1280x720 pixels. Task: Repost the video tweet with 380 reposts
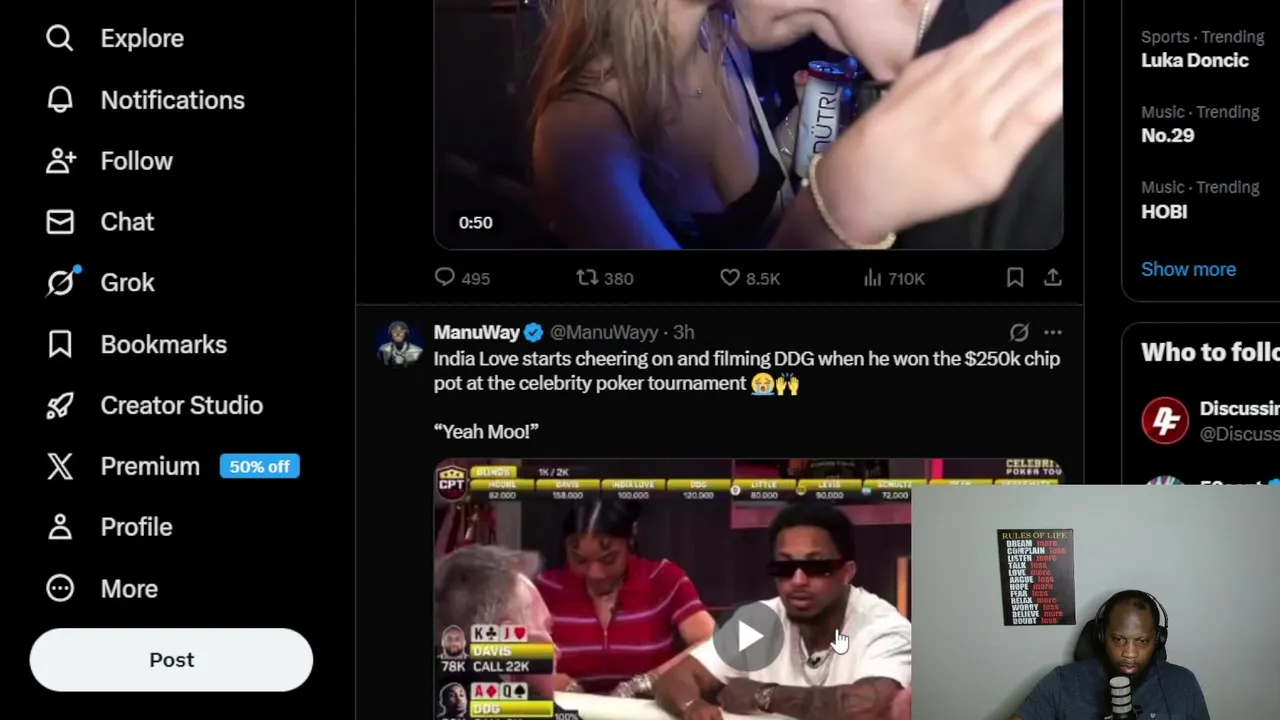pos(587,277)
